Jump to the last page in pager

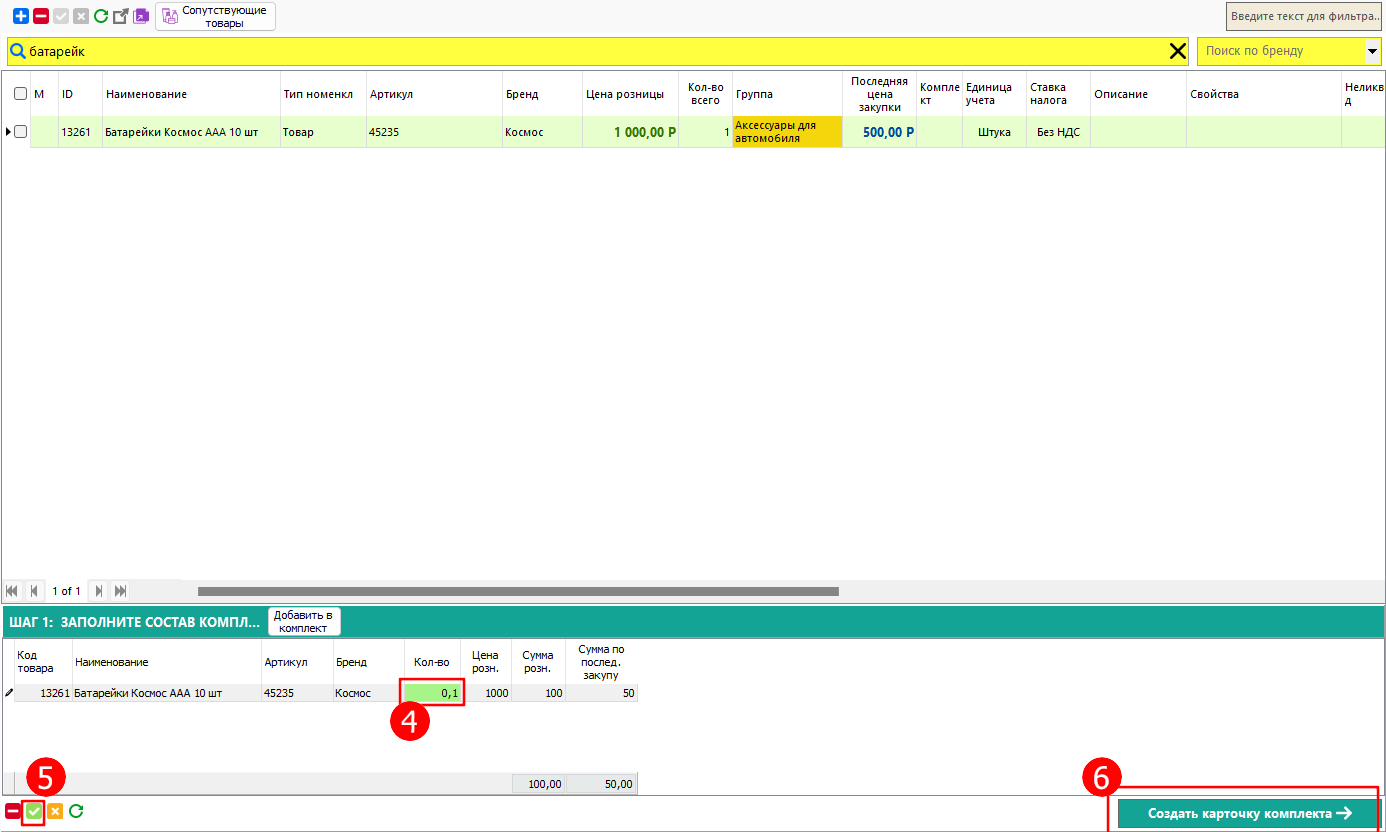click(120, 591)
